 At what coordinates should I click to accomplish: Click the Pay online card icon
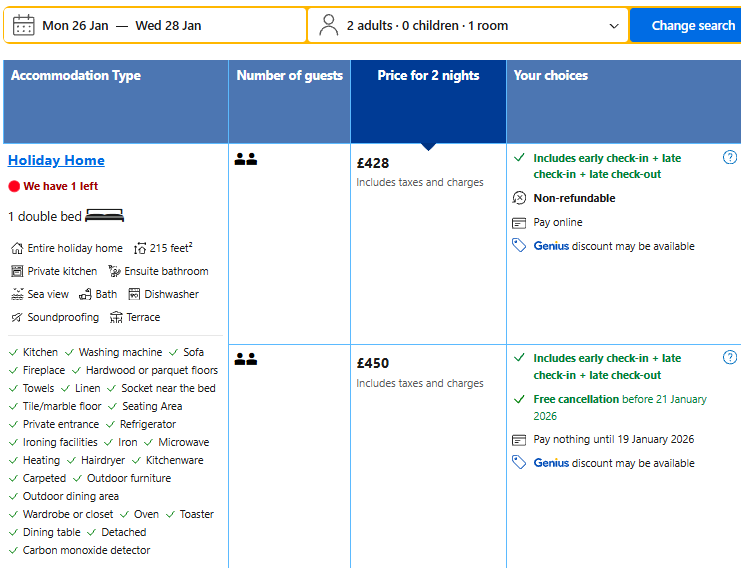pyautogui.click(x=519, y=222)
